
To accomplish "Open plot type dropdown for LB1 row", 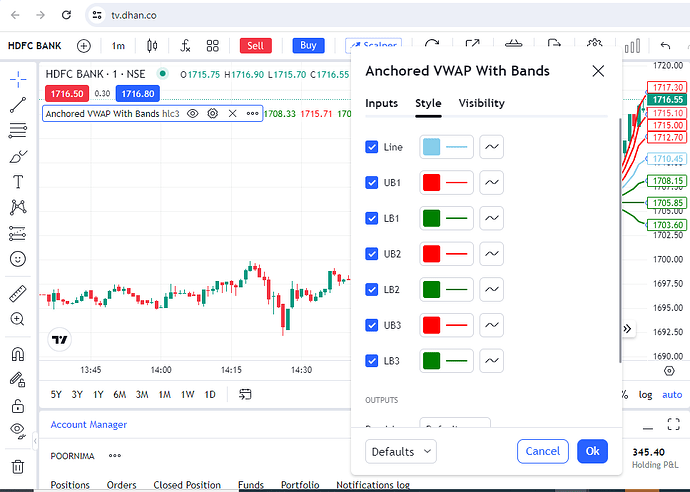I will pos(492,218).
